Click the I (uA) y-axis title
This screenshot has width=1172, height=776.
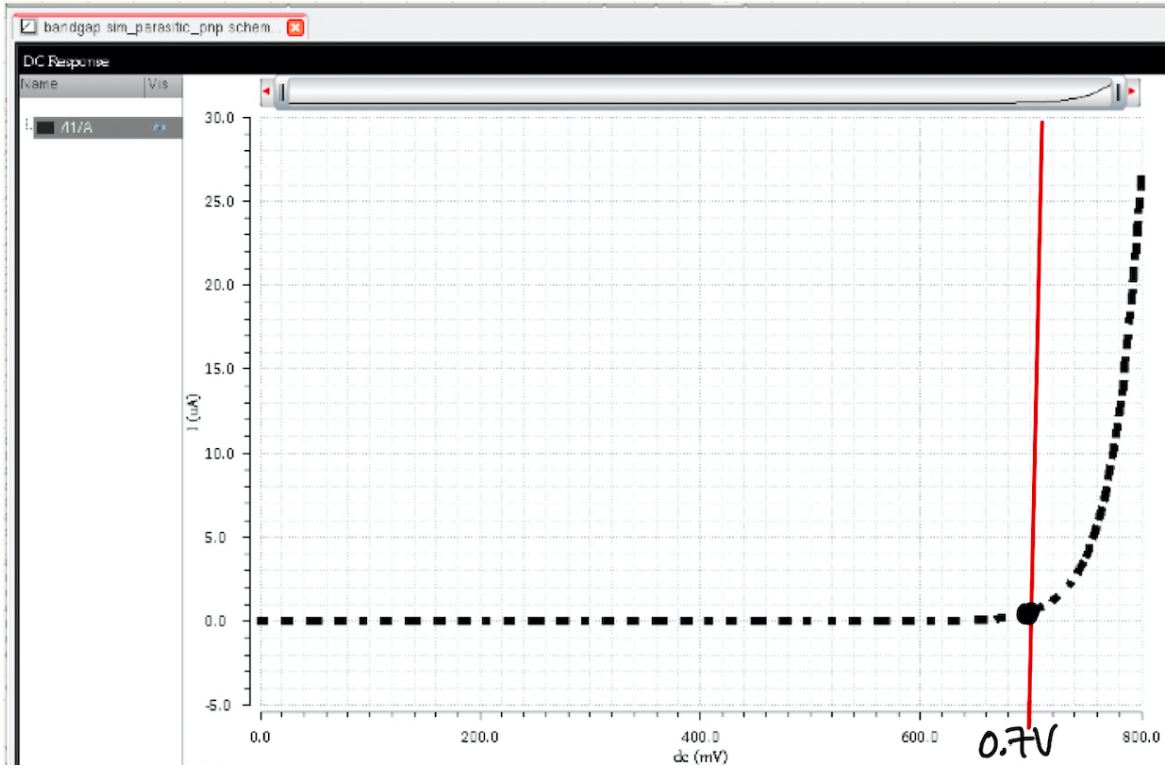coord(193,412)
